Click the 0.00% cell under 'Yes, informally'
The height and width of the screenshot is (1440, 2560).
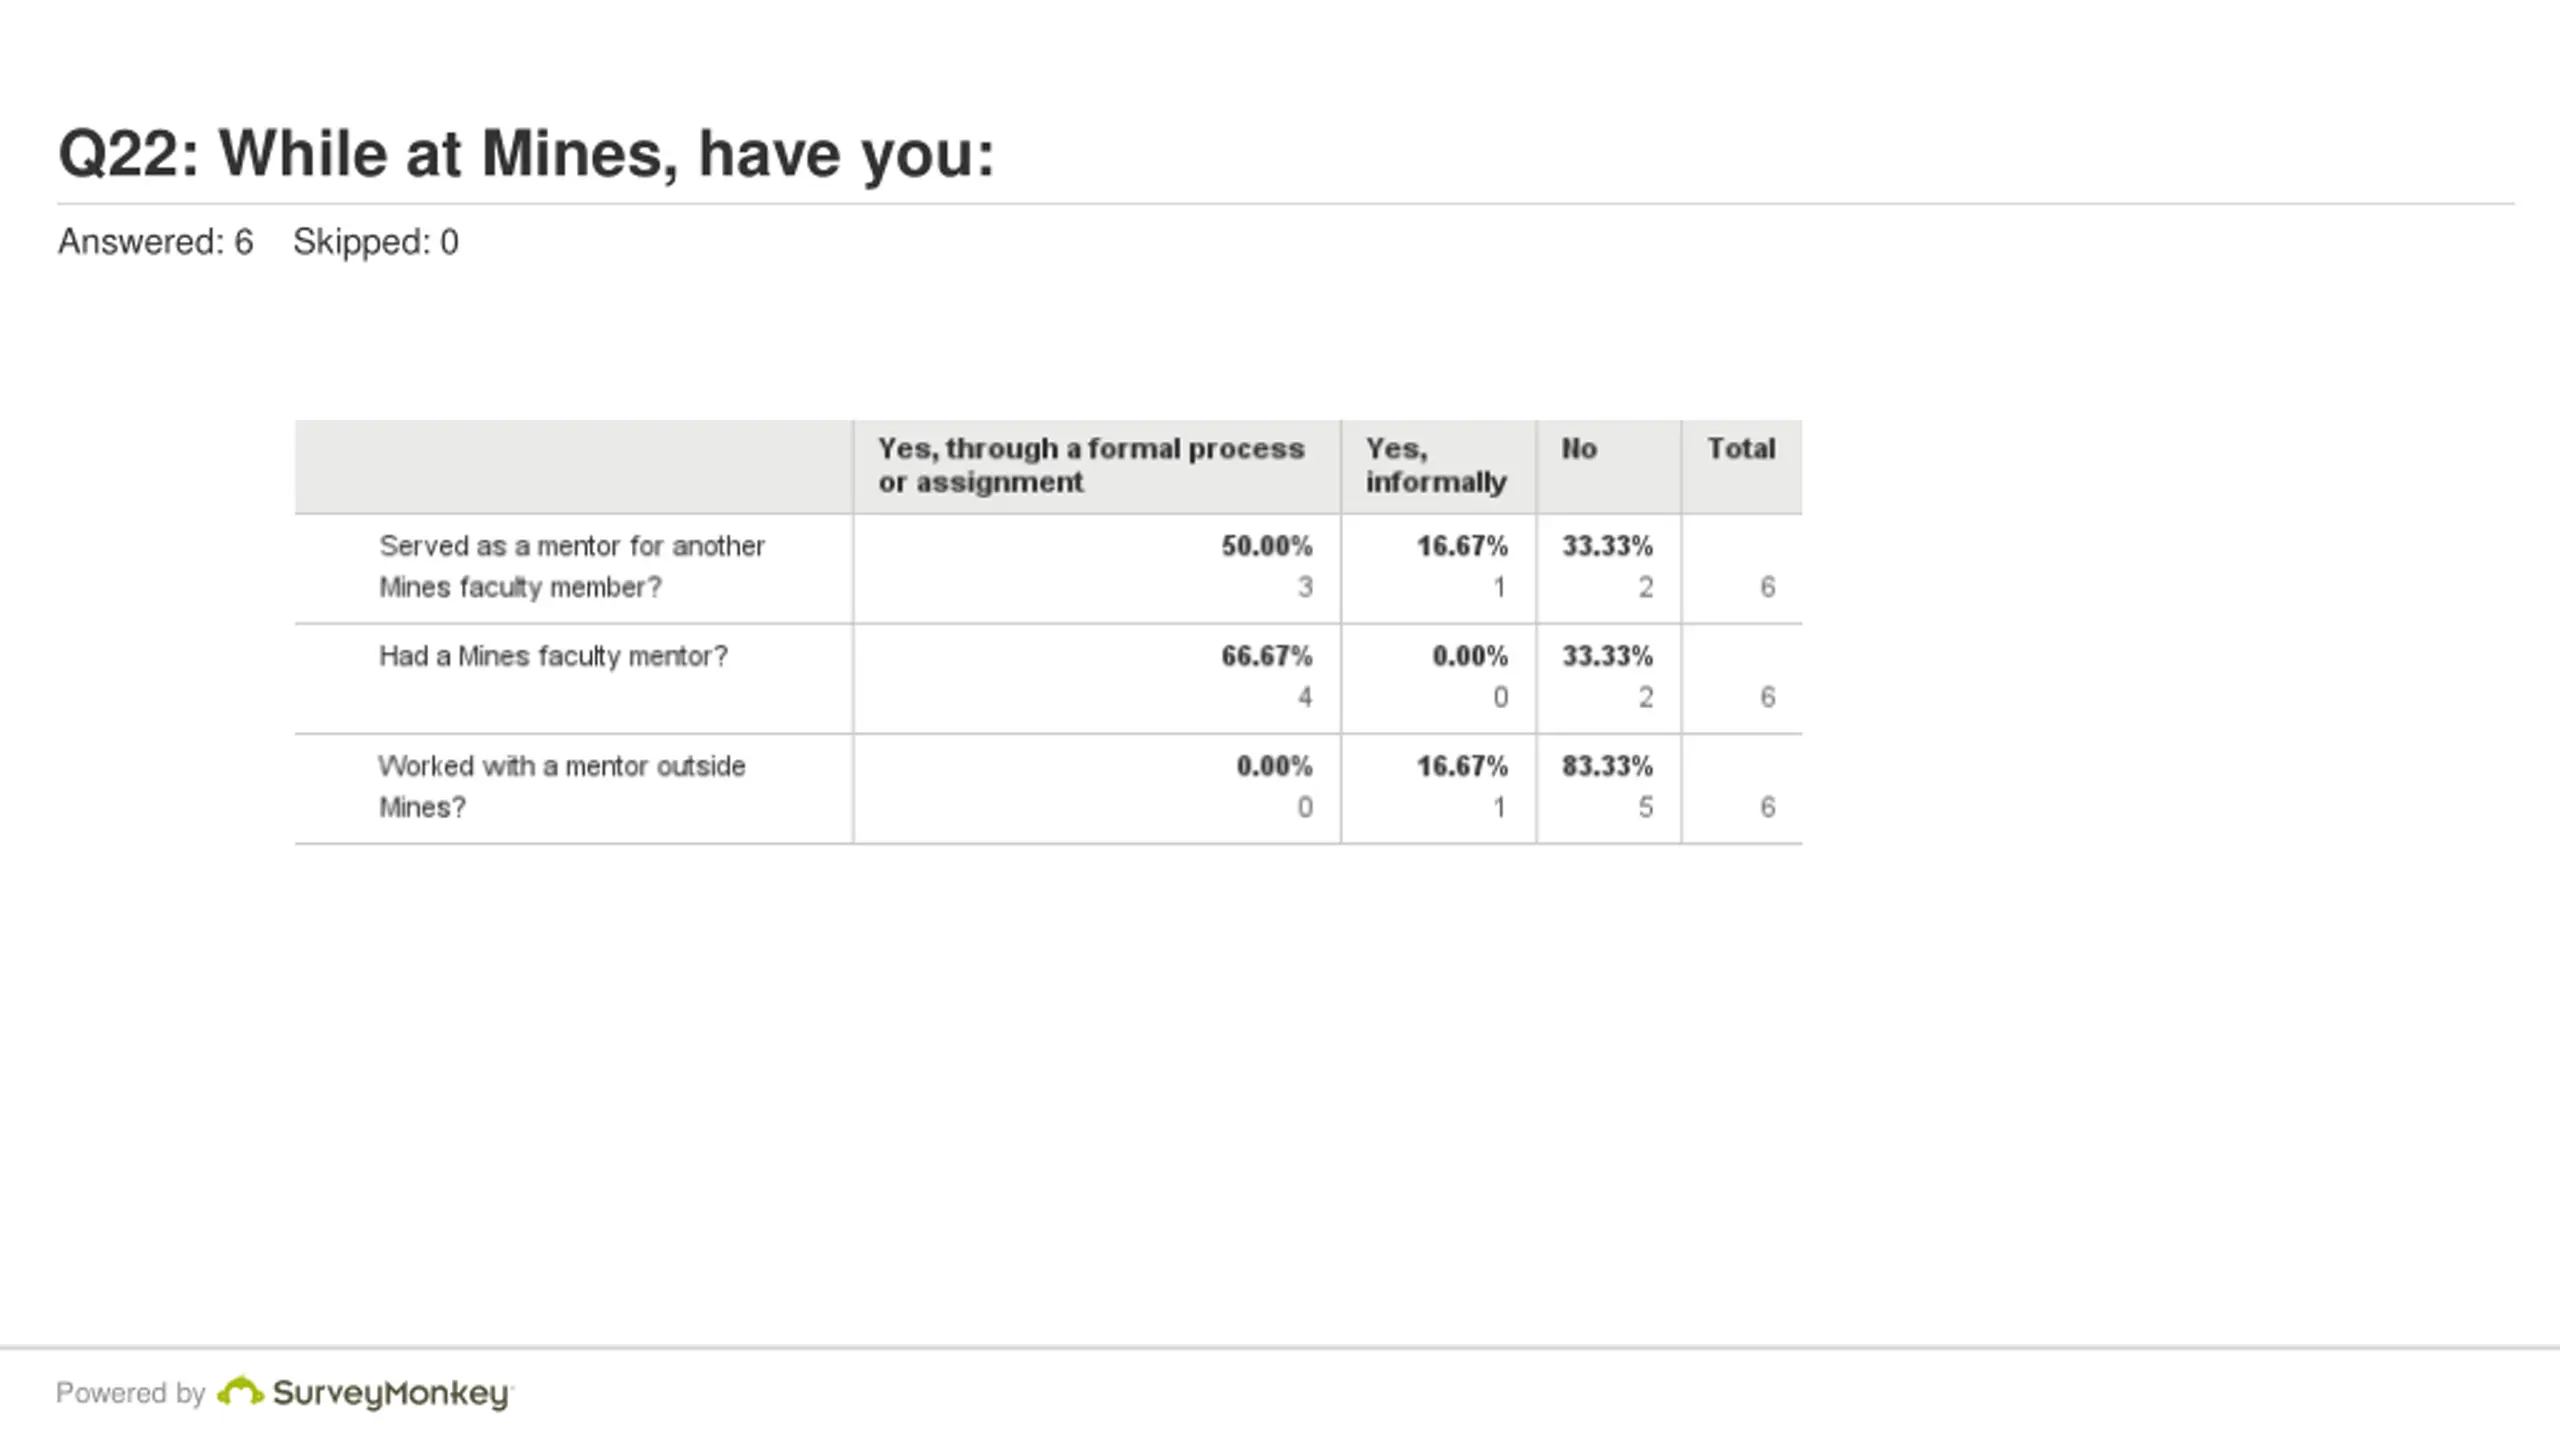tap(1469, 656)
